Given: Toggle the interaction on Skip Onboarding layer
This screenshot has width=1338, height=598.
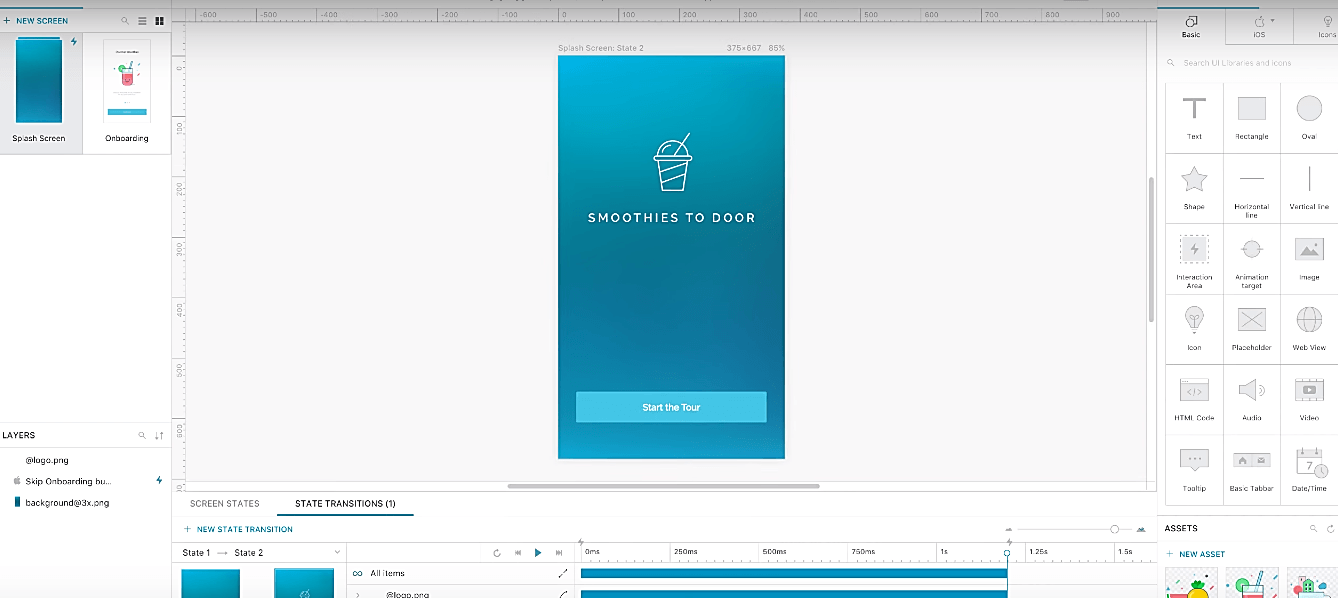Looking at the screenshot, I should pyautogui.click(x=157, y=480).
